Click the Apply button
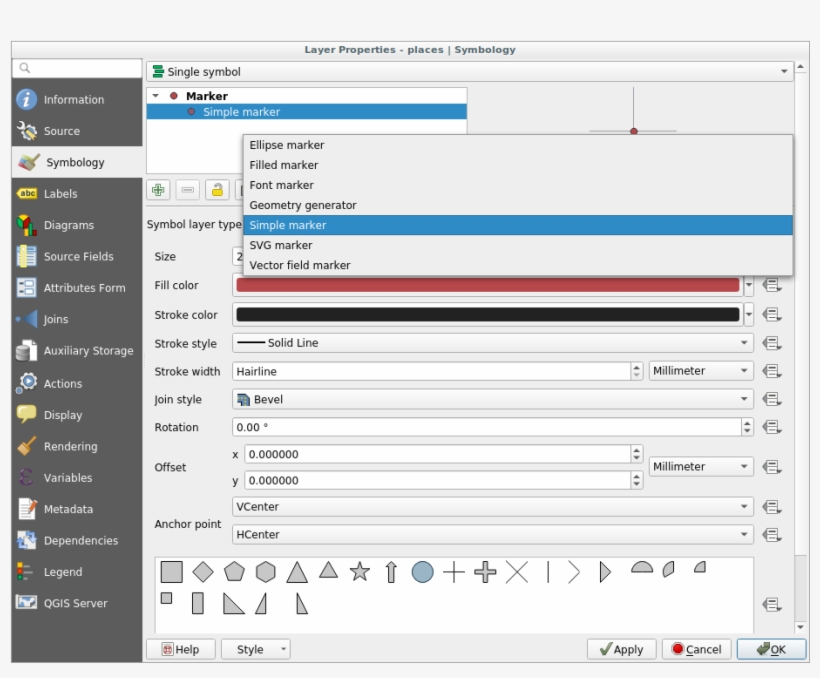Viewport: 820px width, 678px height. 620,649
